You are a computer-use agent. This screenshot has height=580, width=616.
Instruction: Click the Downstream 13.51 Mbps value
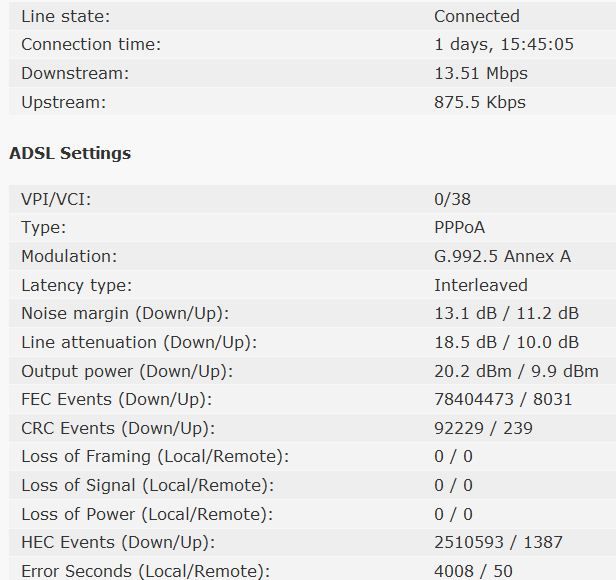(x=480, y=73)
